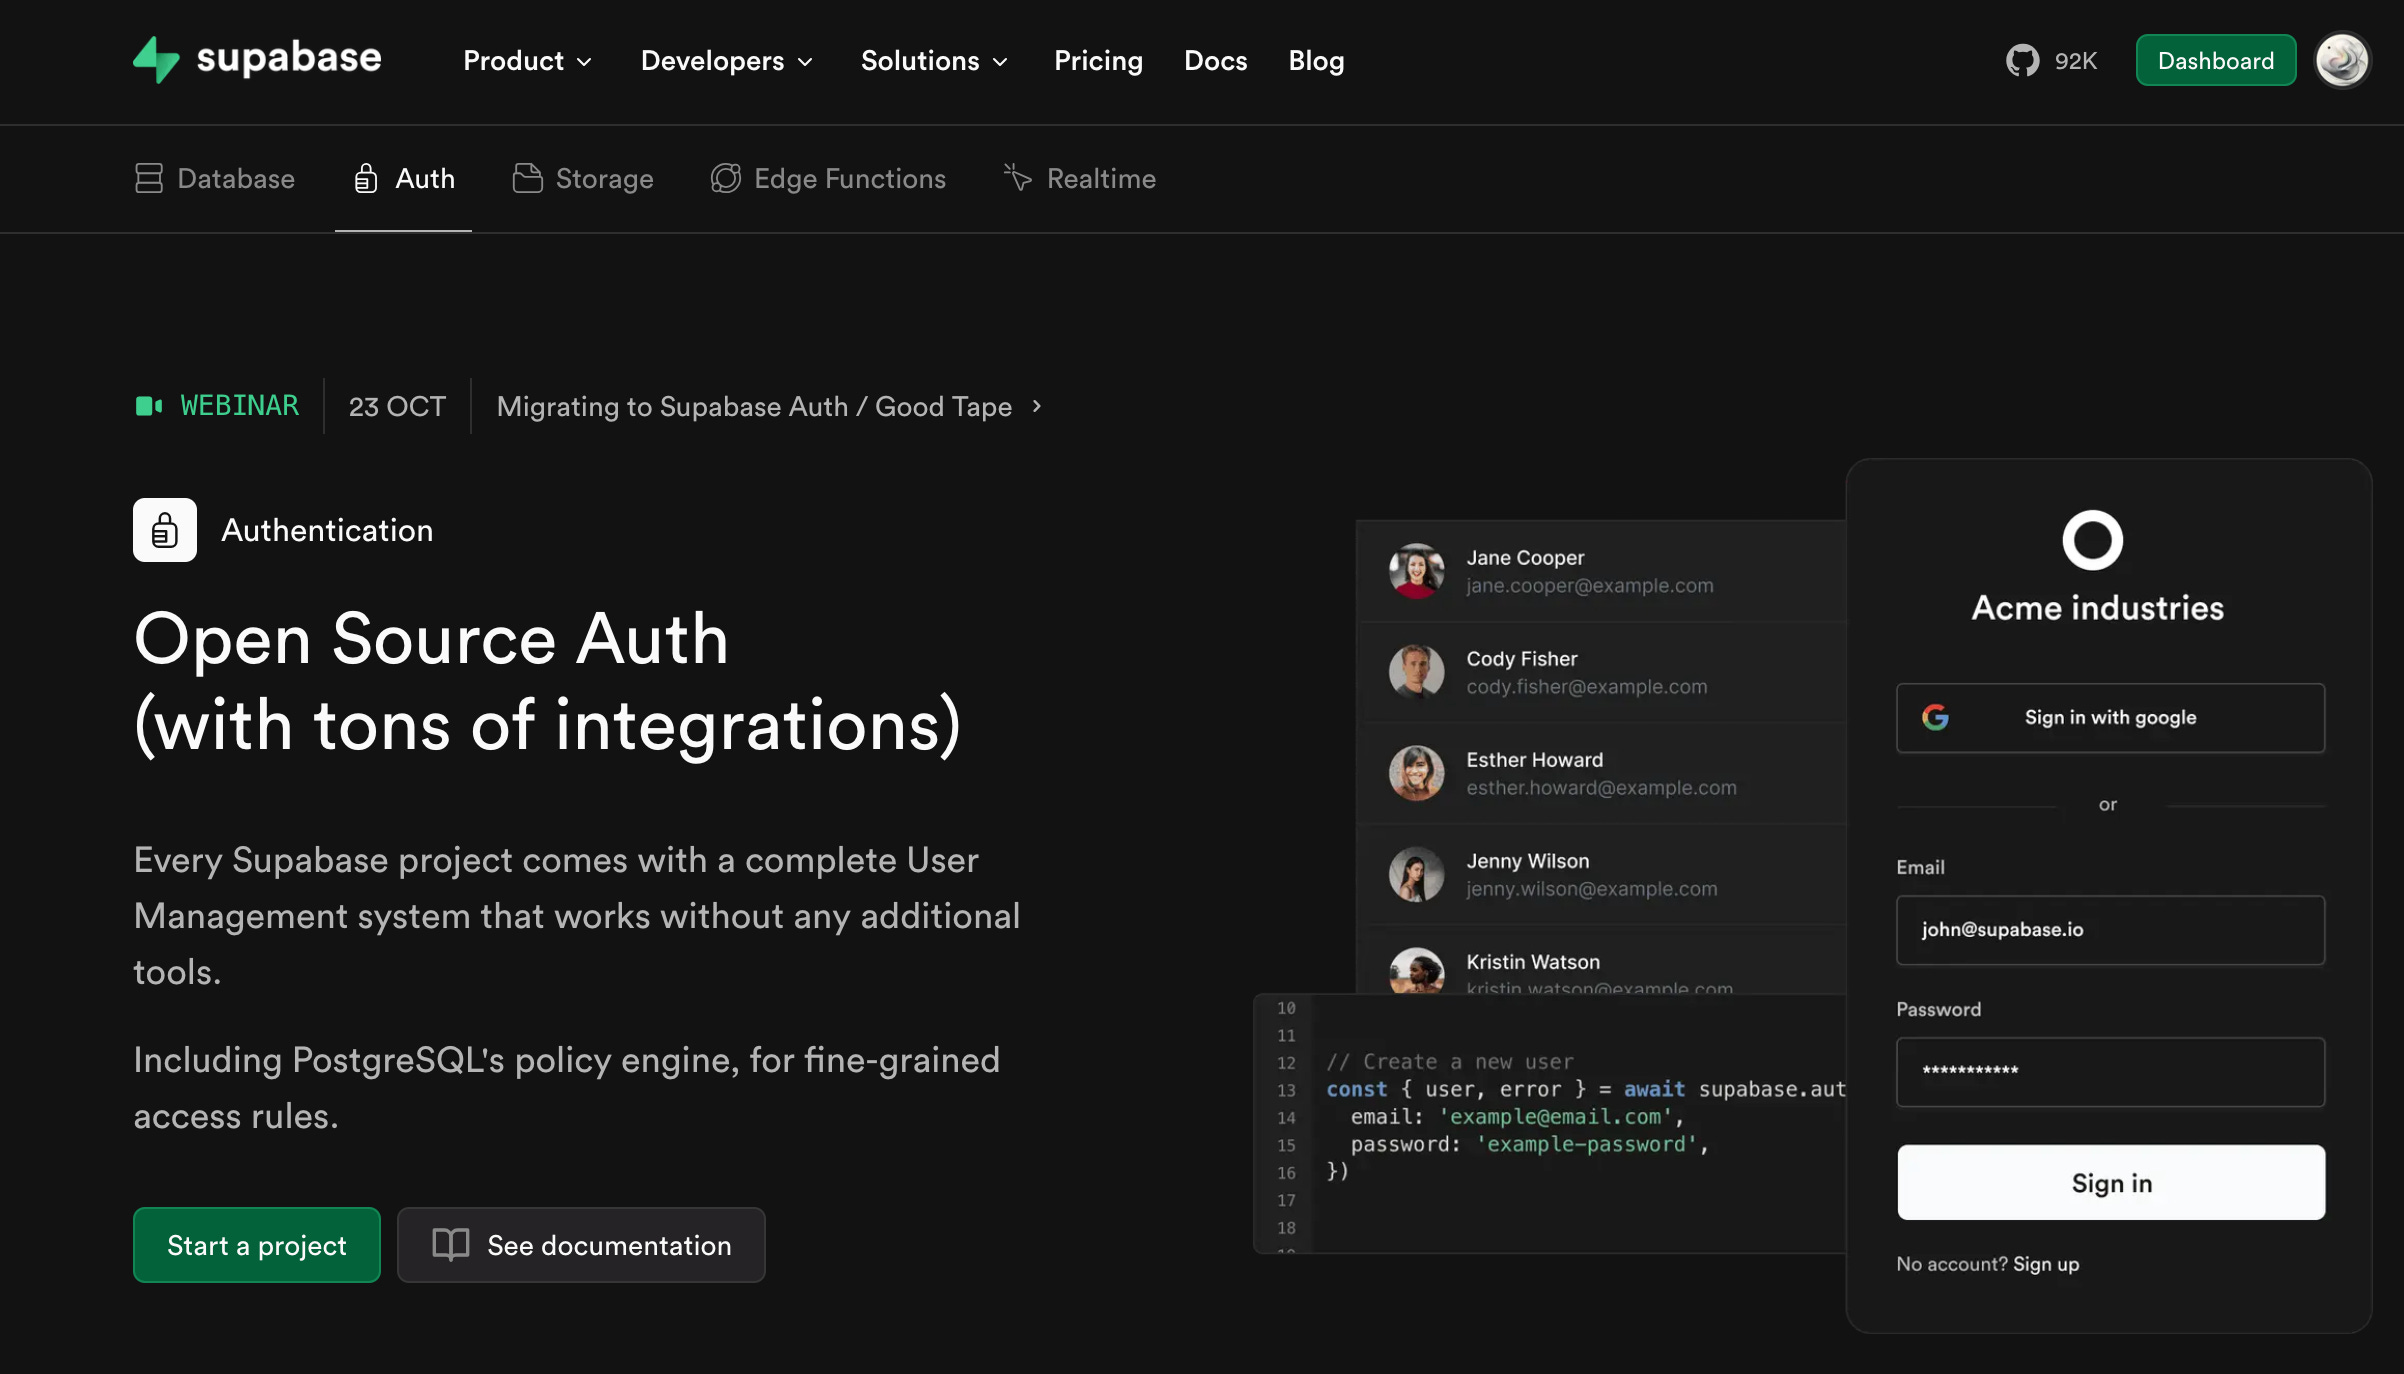Click the Email input field
The image size is (2404, 1374).
tap(2110, 930)
